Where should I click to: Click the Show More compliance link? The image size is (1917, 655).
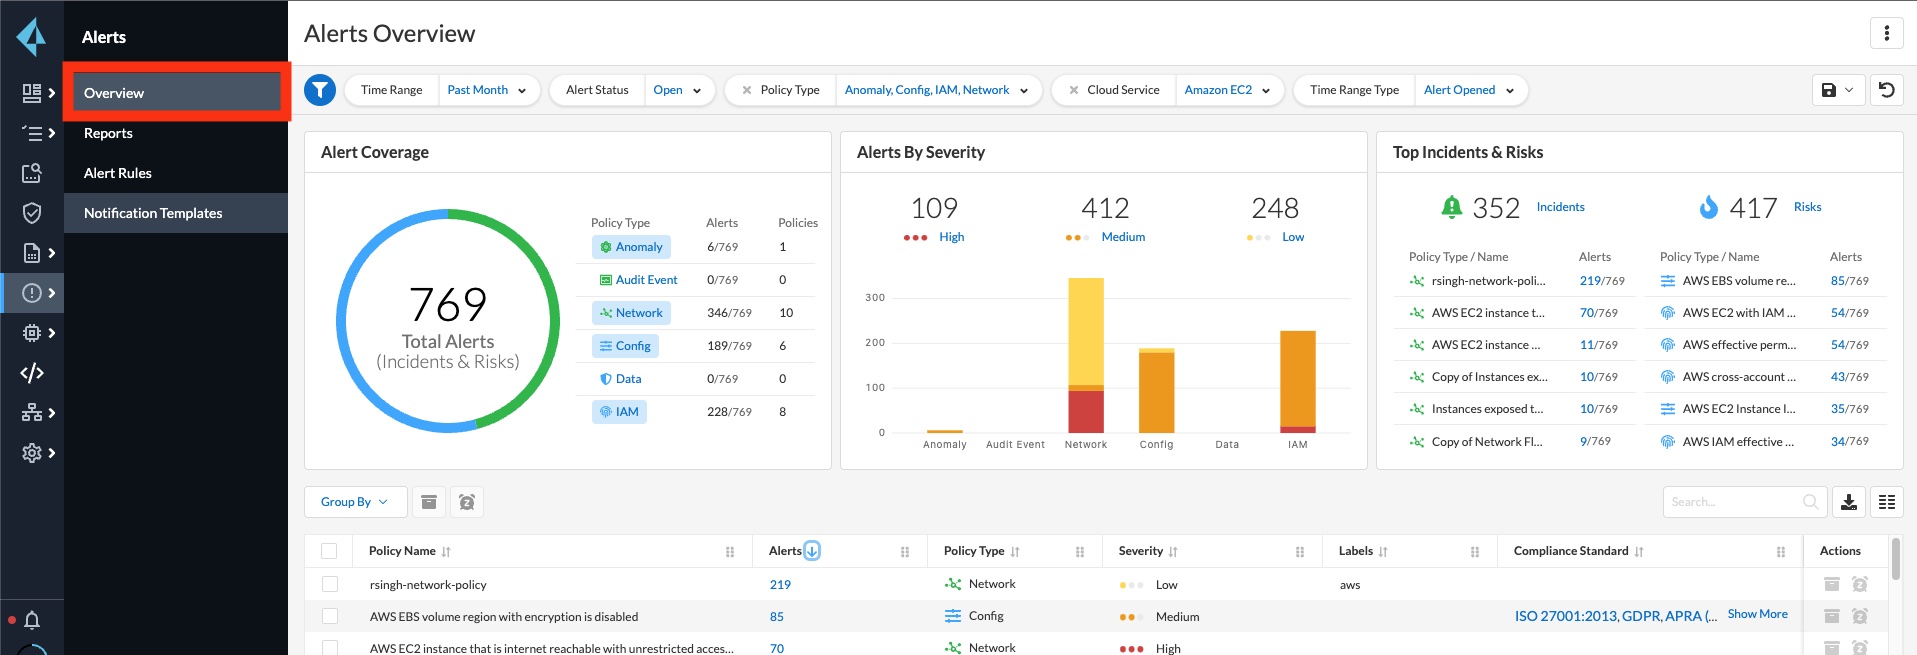[x=1757, y=614]
